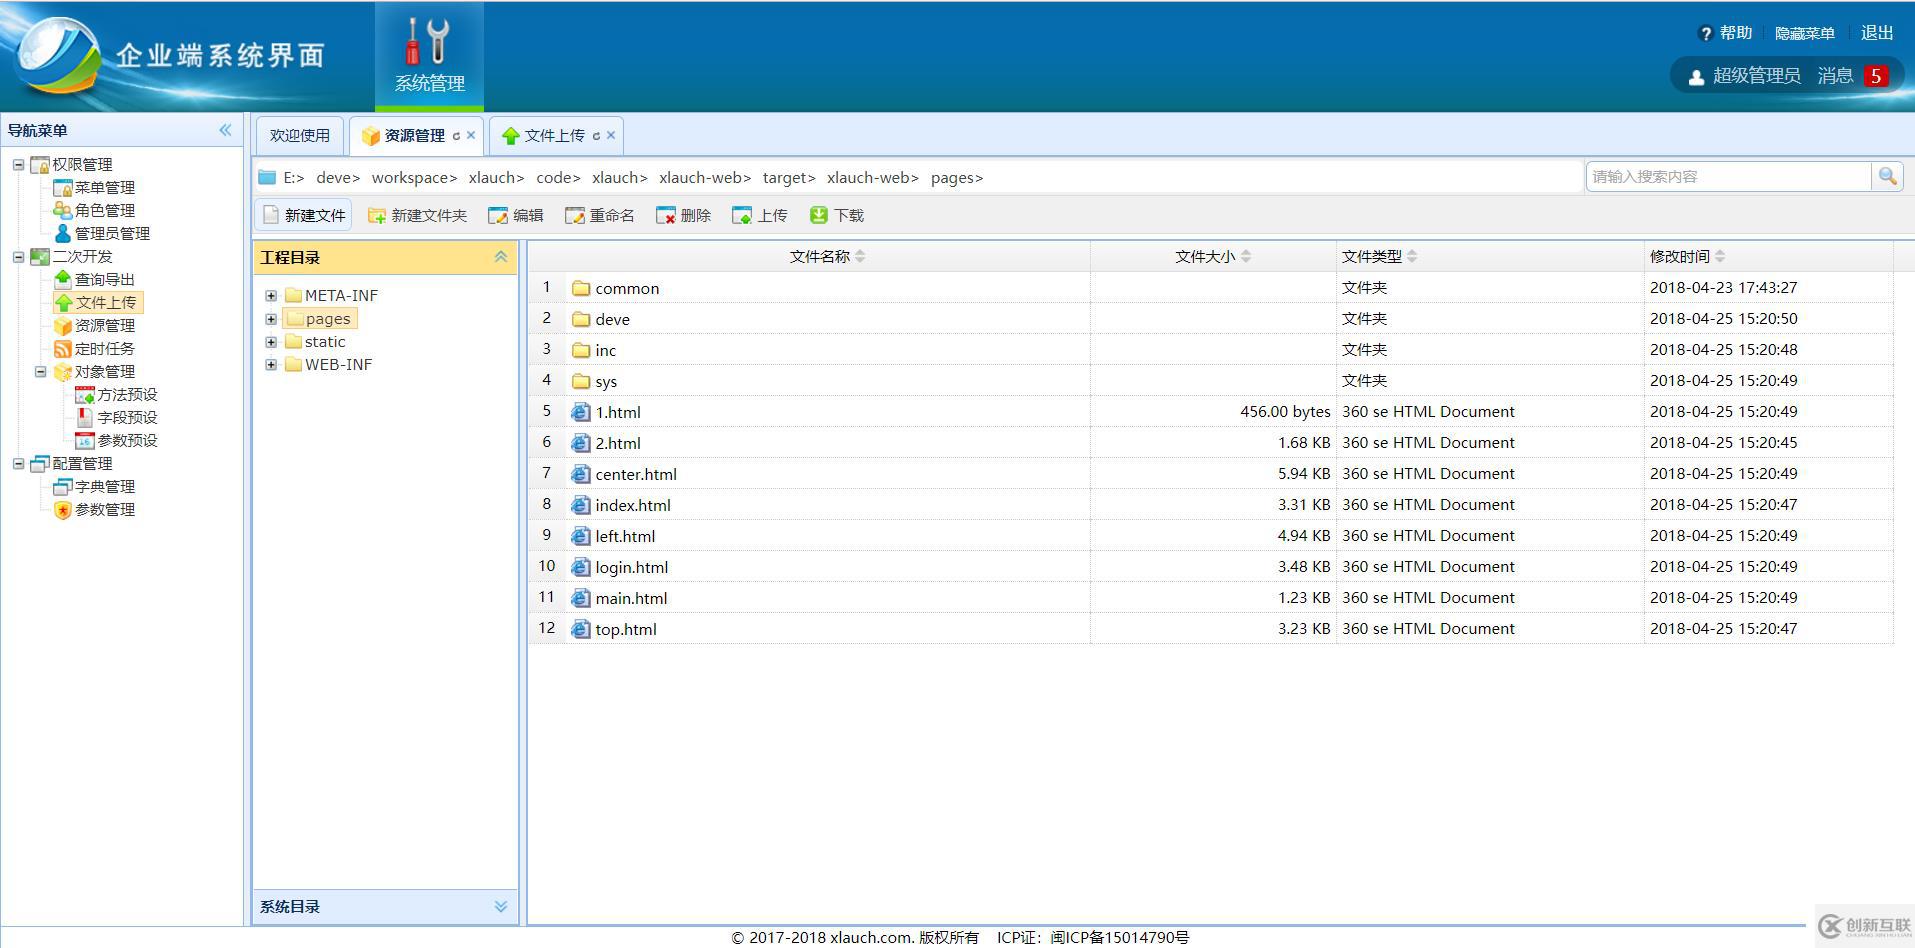Expand the META-INF tree node
Image resolution: width=1915 pixels, height=948 pixels.
coord(271,294)
